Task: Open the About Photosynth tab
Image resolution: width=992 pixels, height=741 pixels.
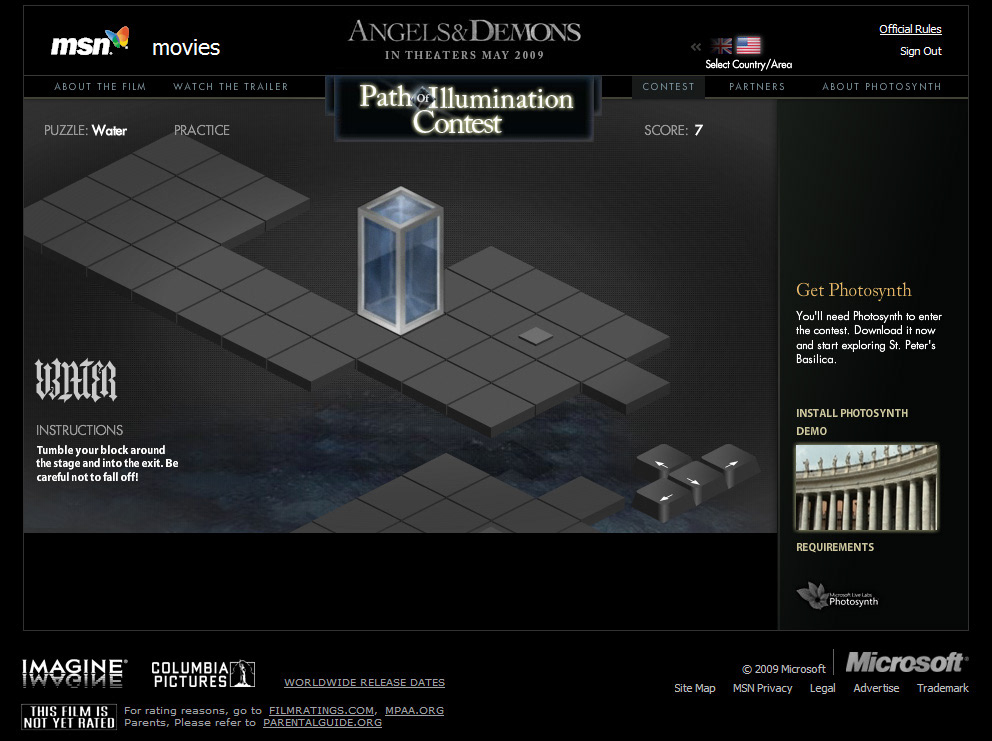Action: 881,87
